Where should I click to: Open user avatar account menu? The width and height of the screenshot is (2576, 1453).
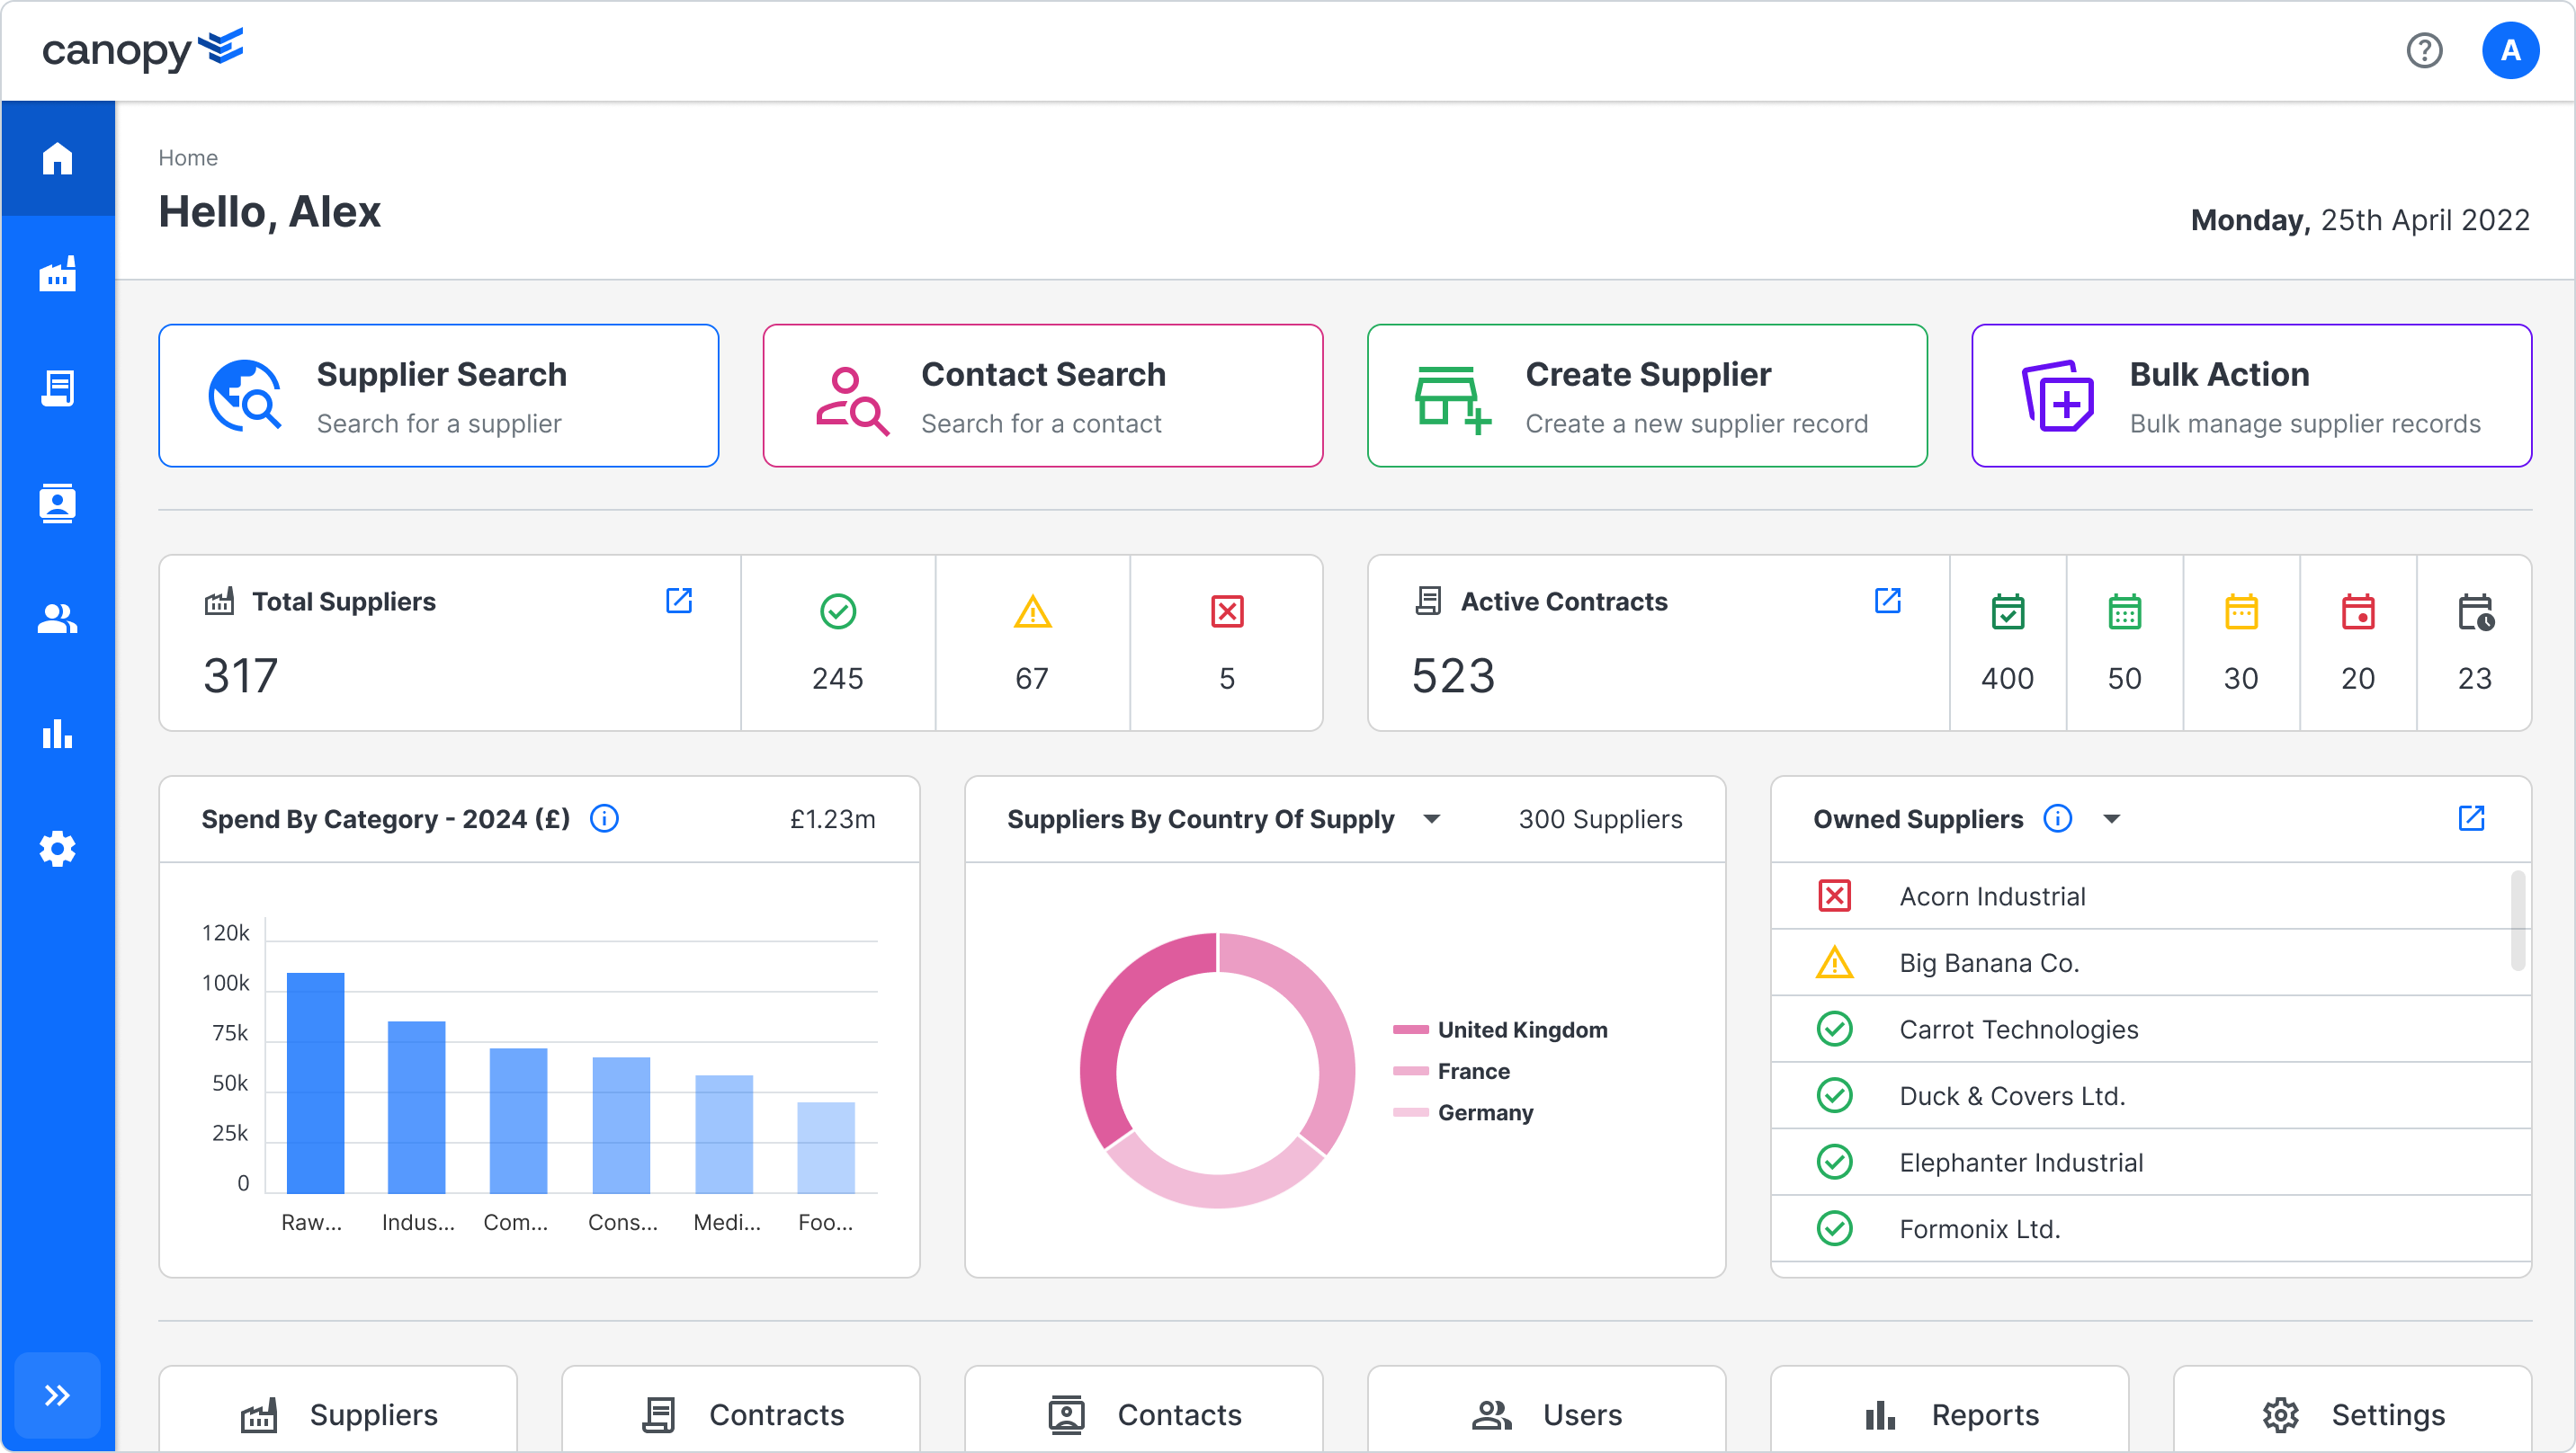pyautogui.click(x=2510, y=50)
